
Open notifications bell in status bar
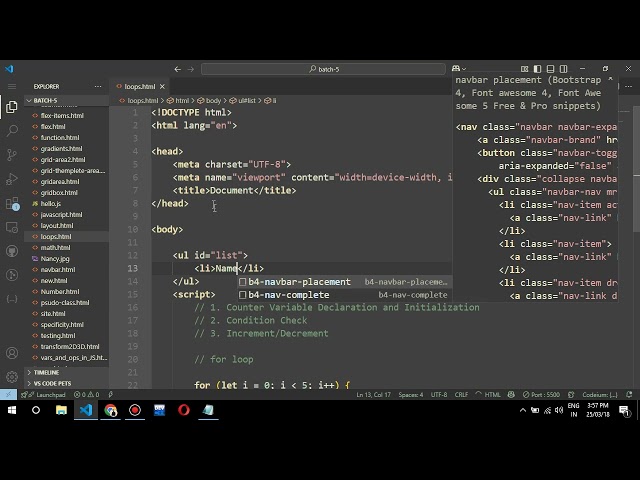pyautogui.click(x=629, y=395)
